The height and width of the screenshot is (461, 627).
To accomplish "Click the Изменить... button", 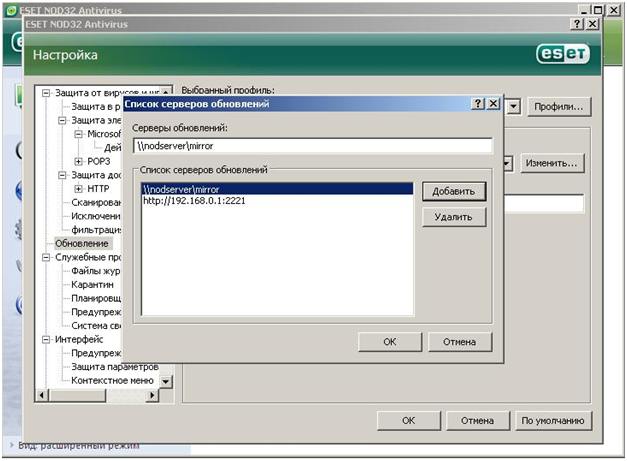I will 552,163.
